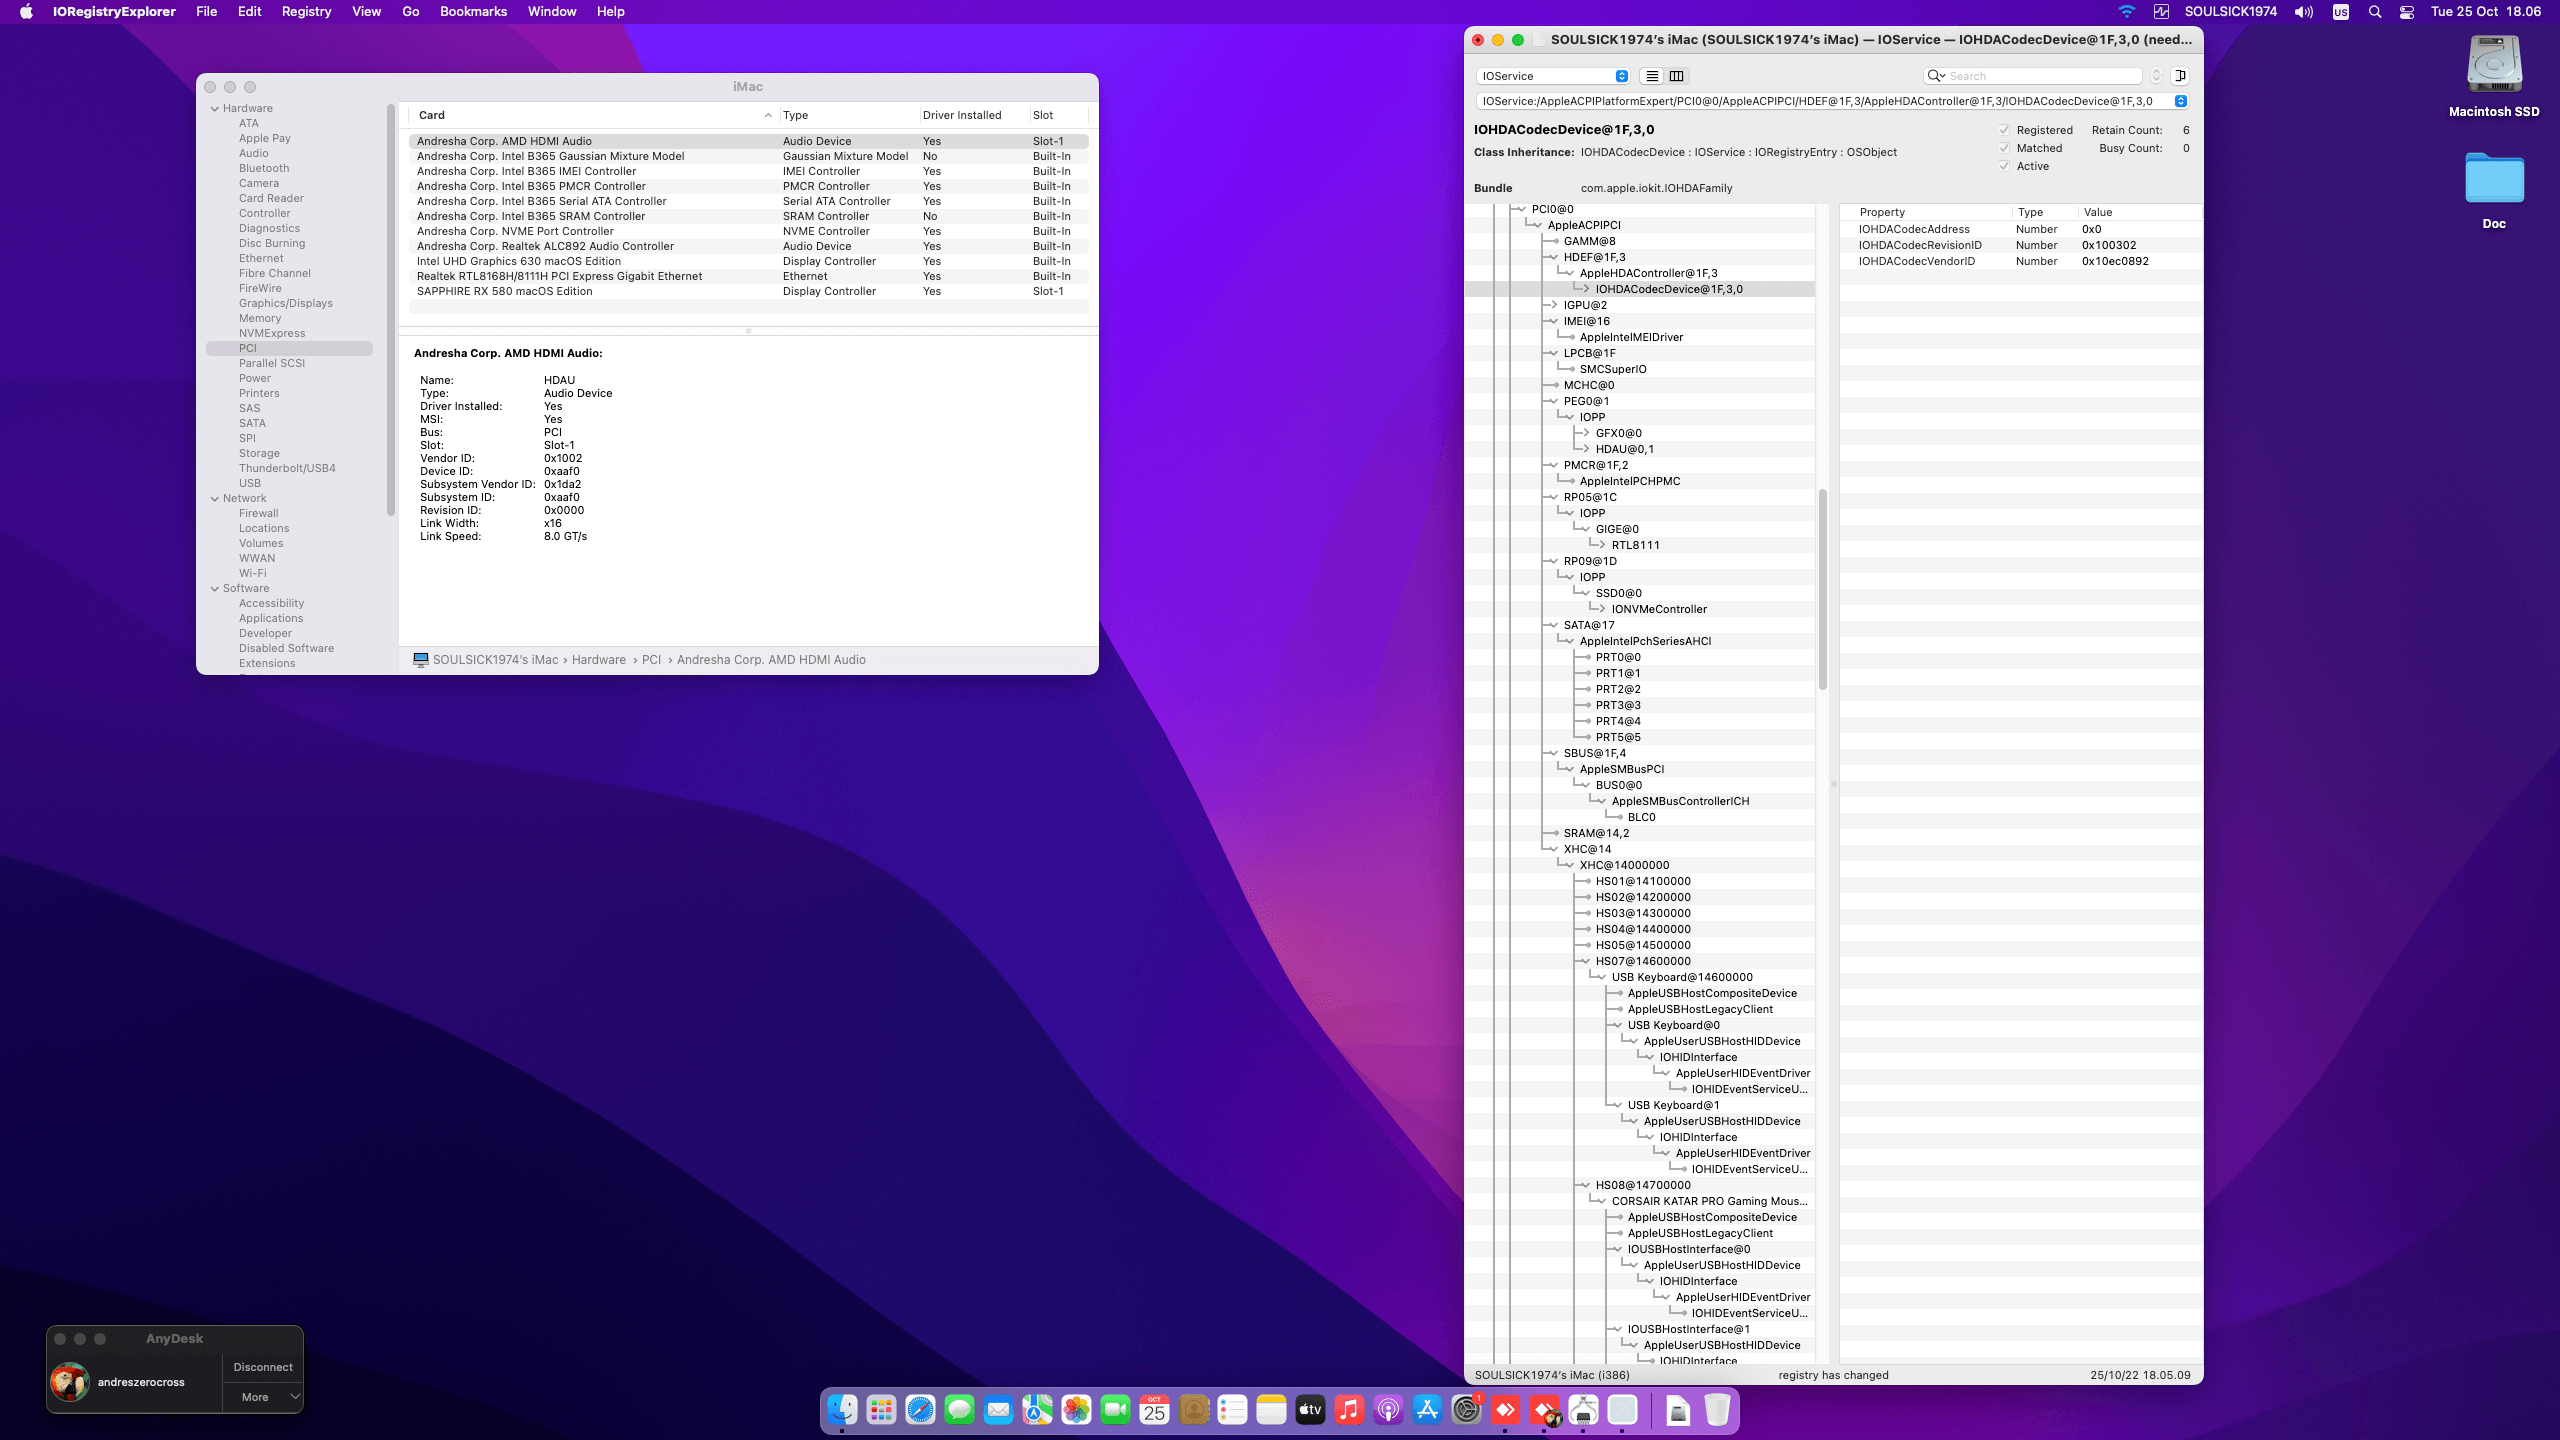Screen dimensions: 2560x1440
Task: Open Calendar showing Oct 25 in Dock
Action: point(1154,1410)
